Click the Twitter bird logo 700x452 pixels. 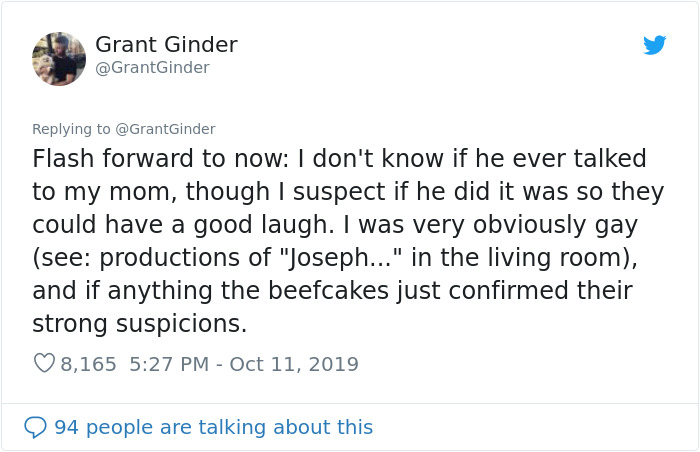click(x=654, y=45)
